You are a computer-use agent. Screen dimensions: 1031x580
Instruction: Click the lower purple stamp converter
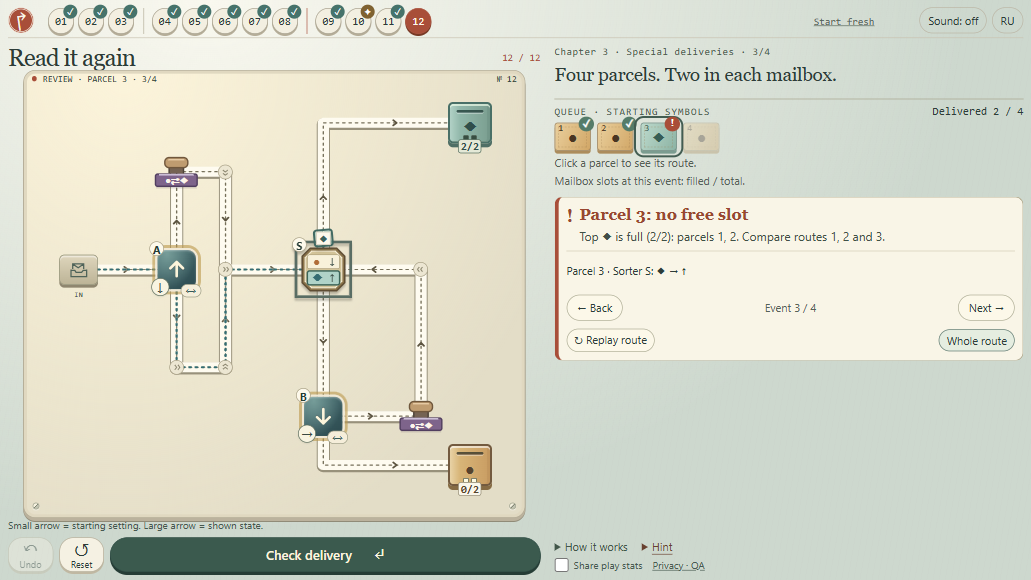[421, 418]
